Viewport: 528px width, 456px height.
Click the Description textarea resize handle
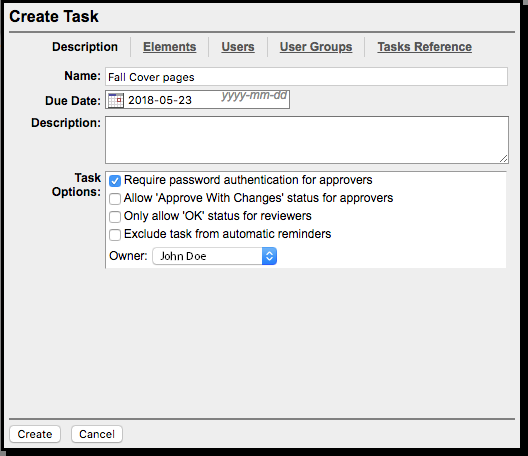coord(504,159)
